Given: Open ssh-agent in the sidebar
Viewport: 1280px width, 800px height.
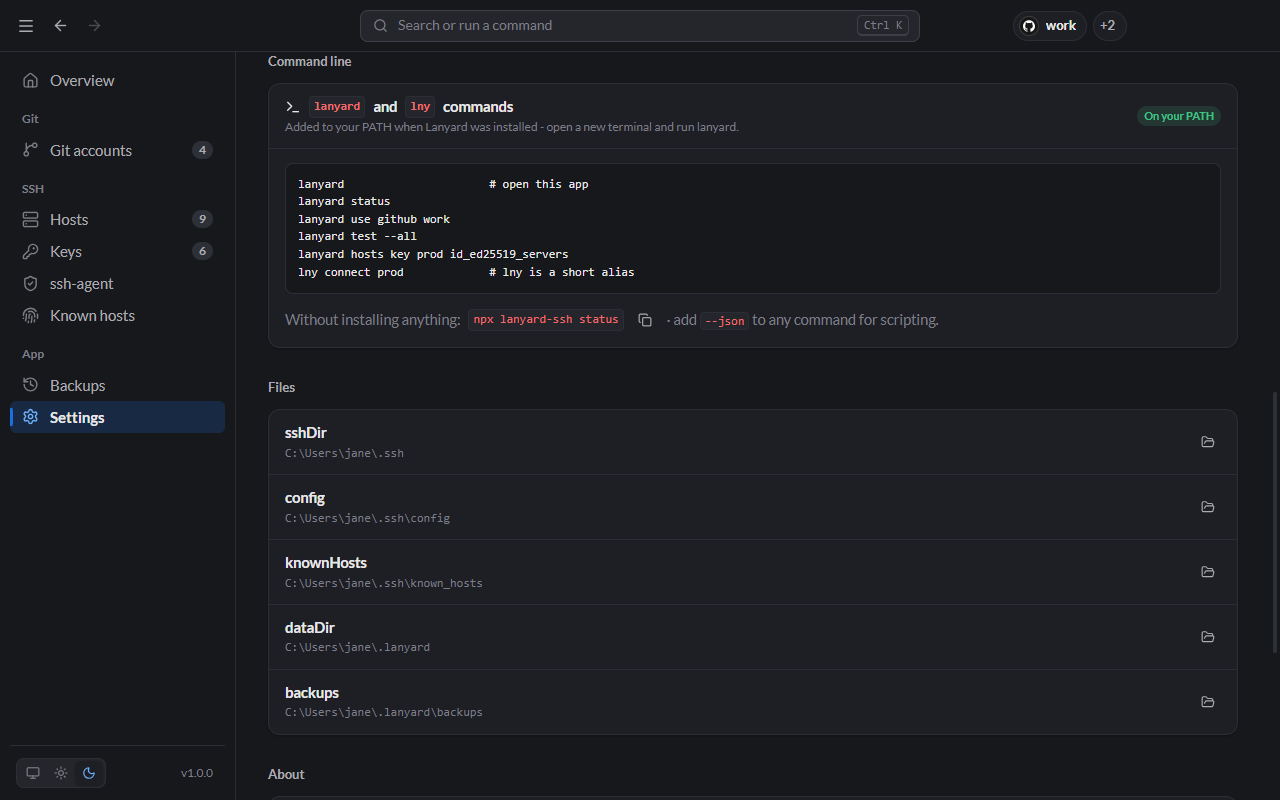Looking at the screenshot, I should pos(117,283).
